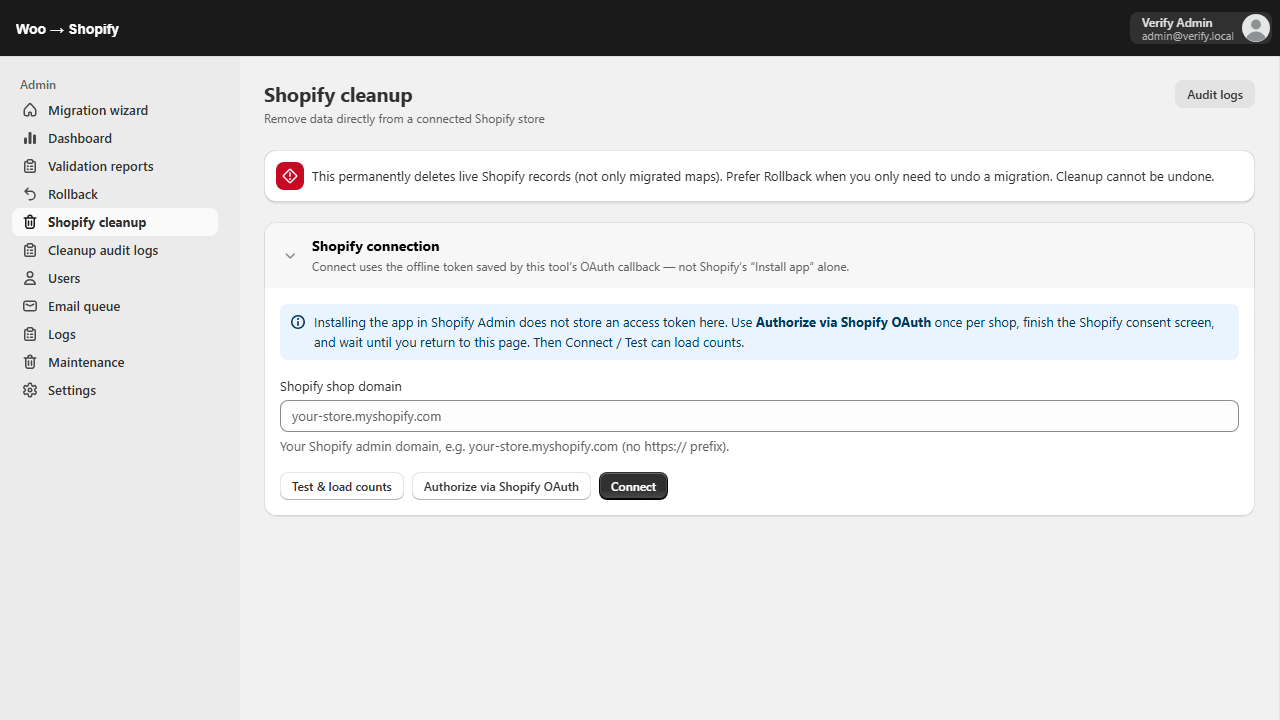The image size is (1280, 720).
Task: Click the Validation reports clipboard icon
Action: 30,166
